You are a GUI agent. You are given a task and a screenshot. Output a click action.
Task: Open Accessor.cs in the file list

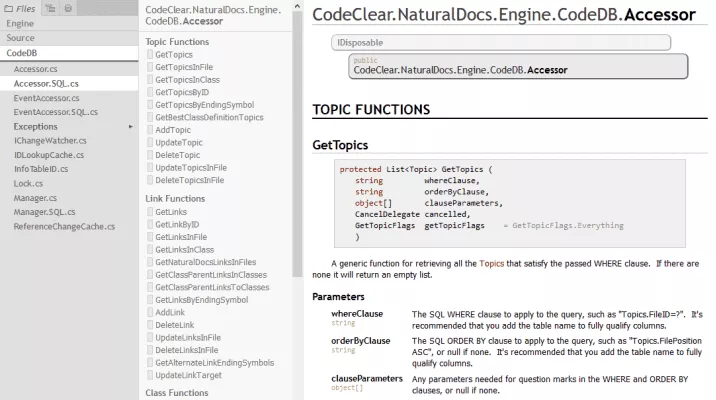pyautogui.click(x=36, y=69)
